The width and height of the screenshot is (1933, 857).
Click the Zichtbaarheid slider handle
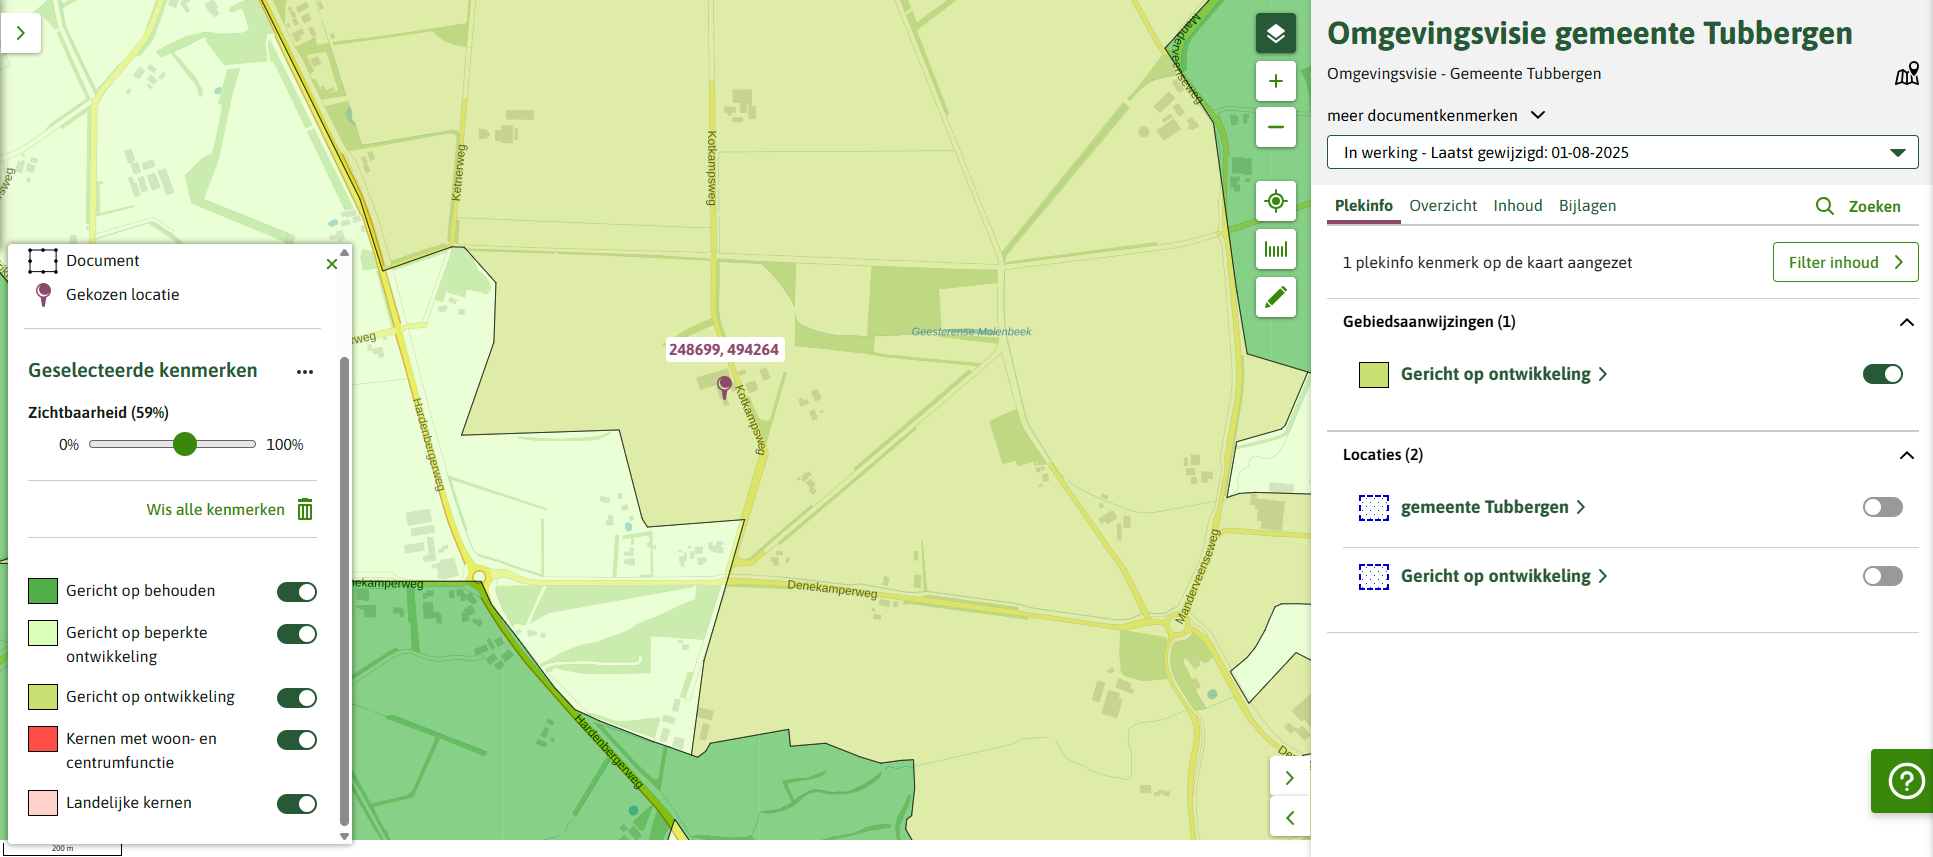pyautogui.click(x=185, y=444)
